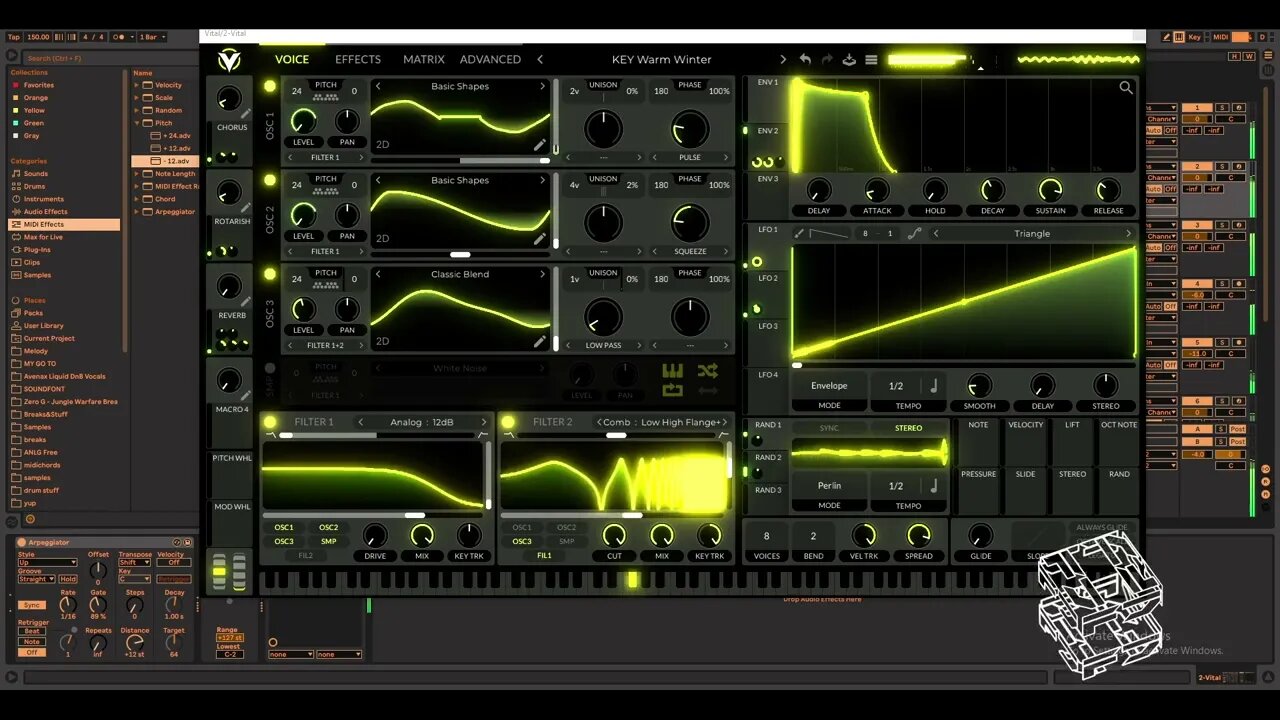Toggle SMP input on Filter 1

pyautogui.click(x=328, y=541)
